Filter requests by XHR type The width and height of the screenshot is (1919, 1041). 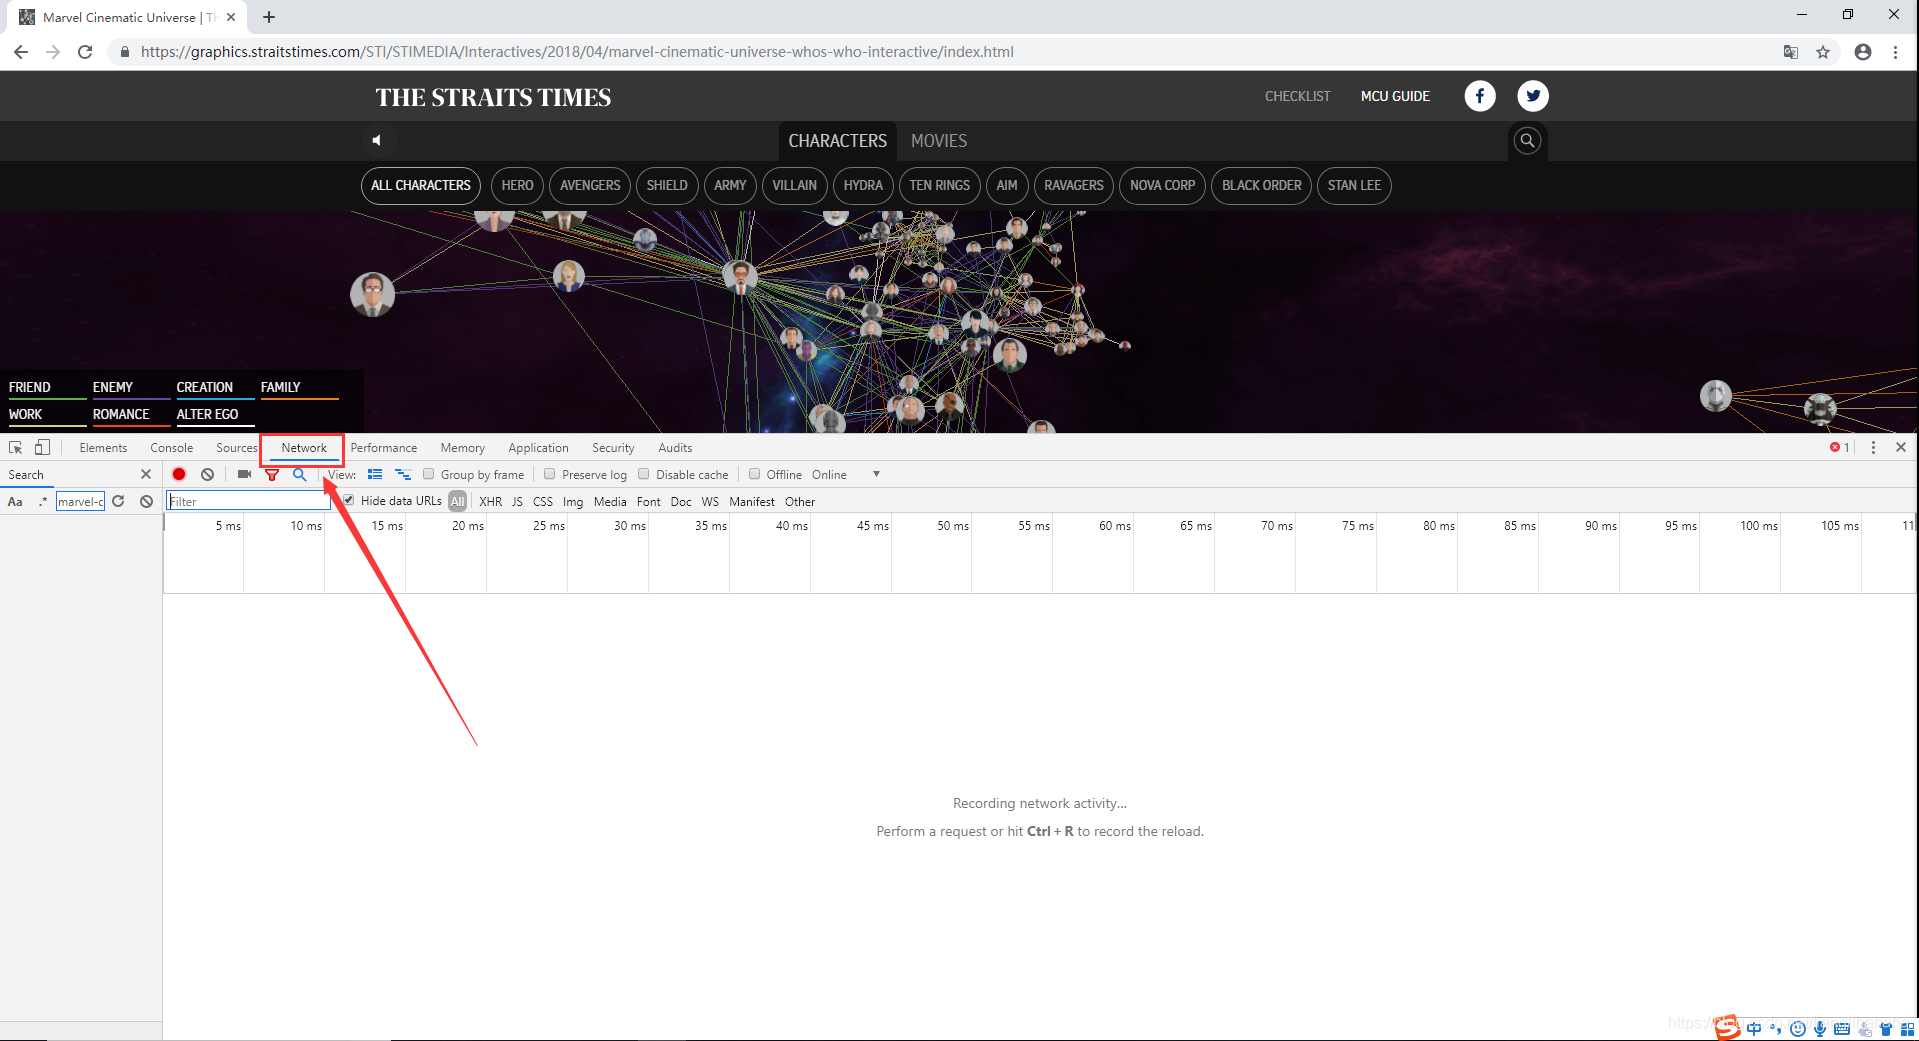(x=491, y=502)
